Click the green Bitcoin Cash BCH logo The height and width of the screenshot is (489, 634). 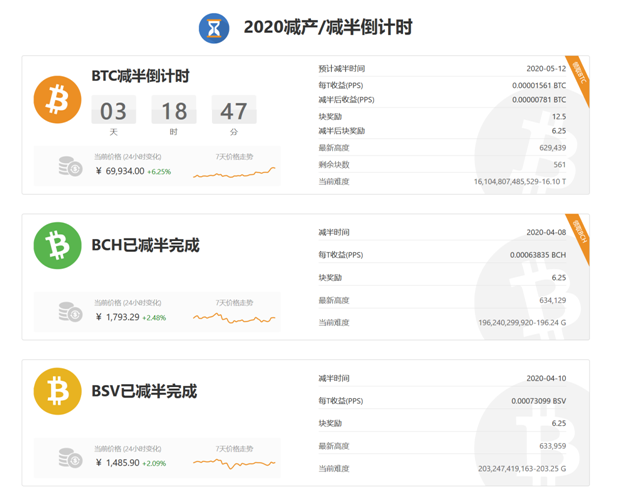(57, 246)
